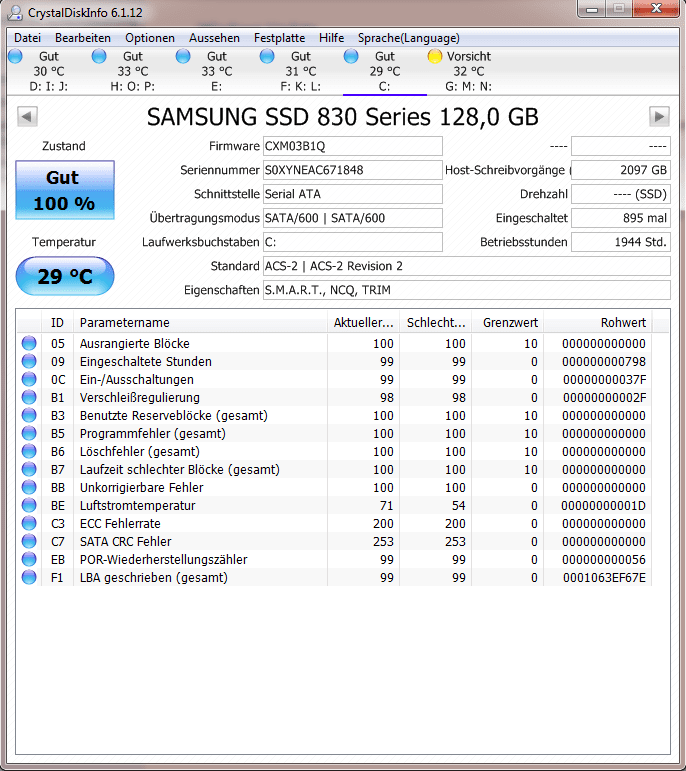686x771 pixels.
Task: Click the serial number field S0XYNEAC671848
Action: click(x=353, y=170)
